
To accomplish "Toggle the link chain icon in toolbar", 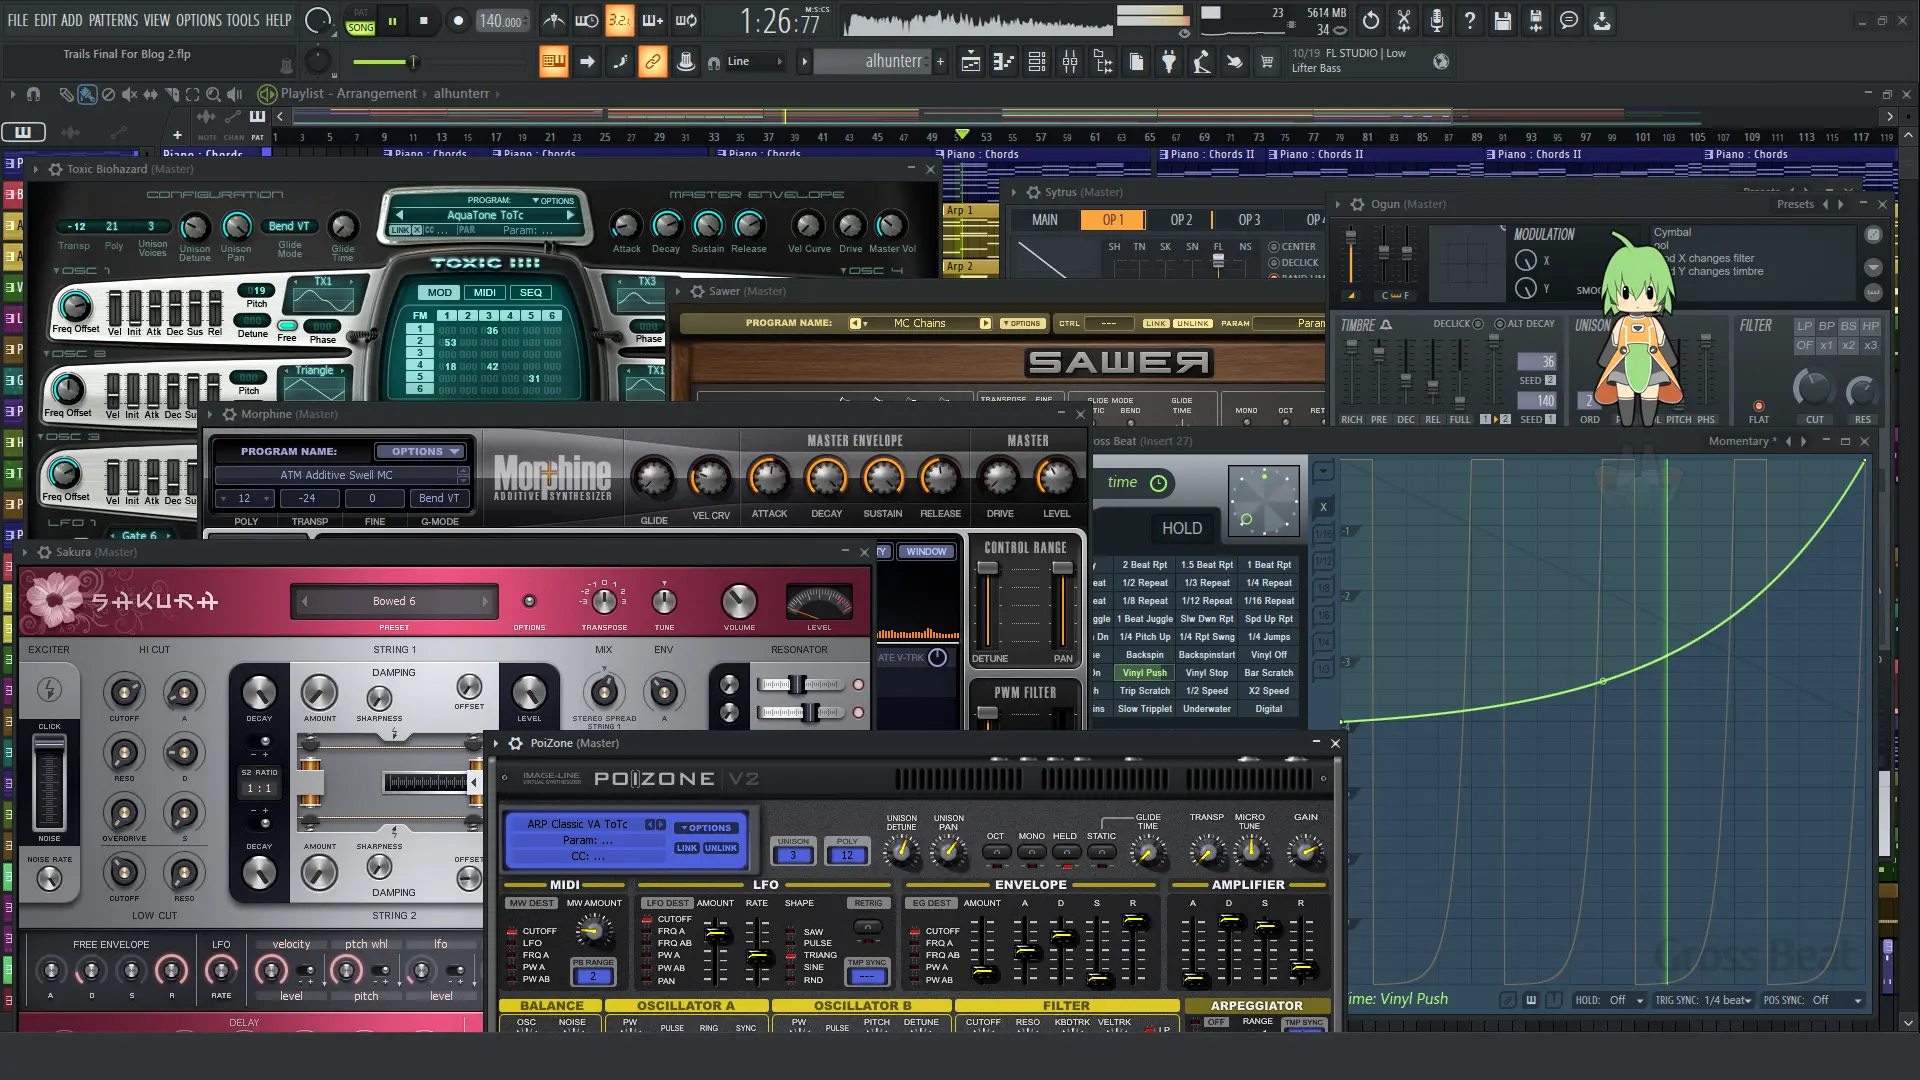I will (x=652, y=62).
